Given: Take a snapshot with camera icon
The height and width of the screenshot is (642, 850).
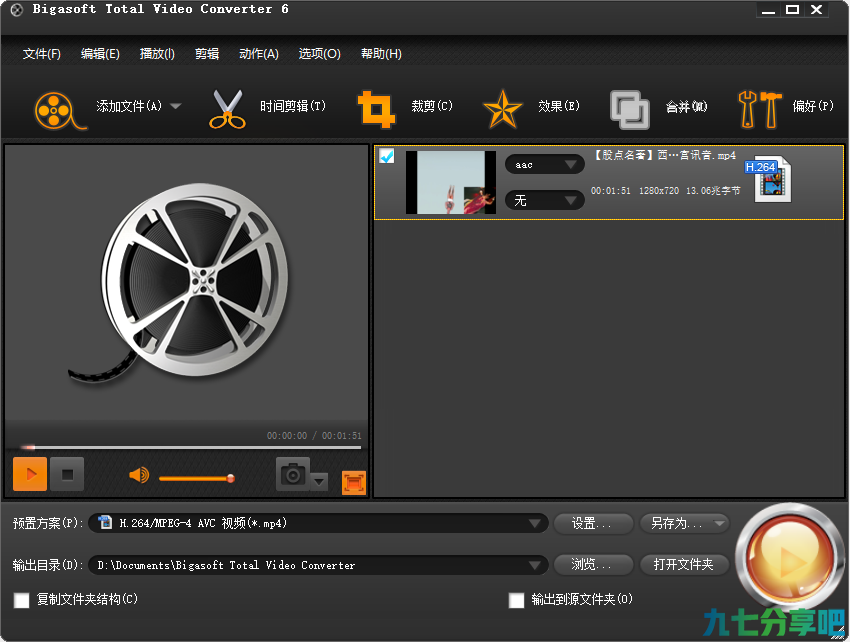Looking at the screenshot, I should [293, 474].
